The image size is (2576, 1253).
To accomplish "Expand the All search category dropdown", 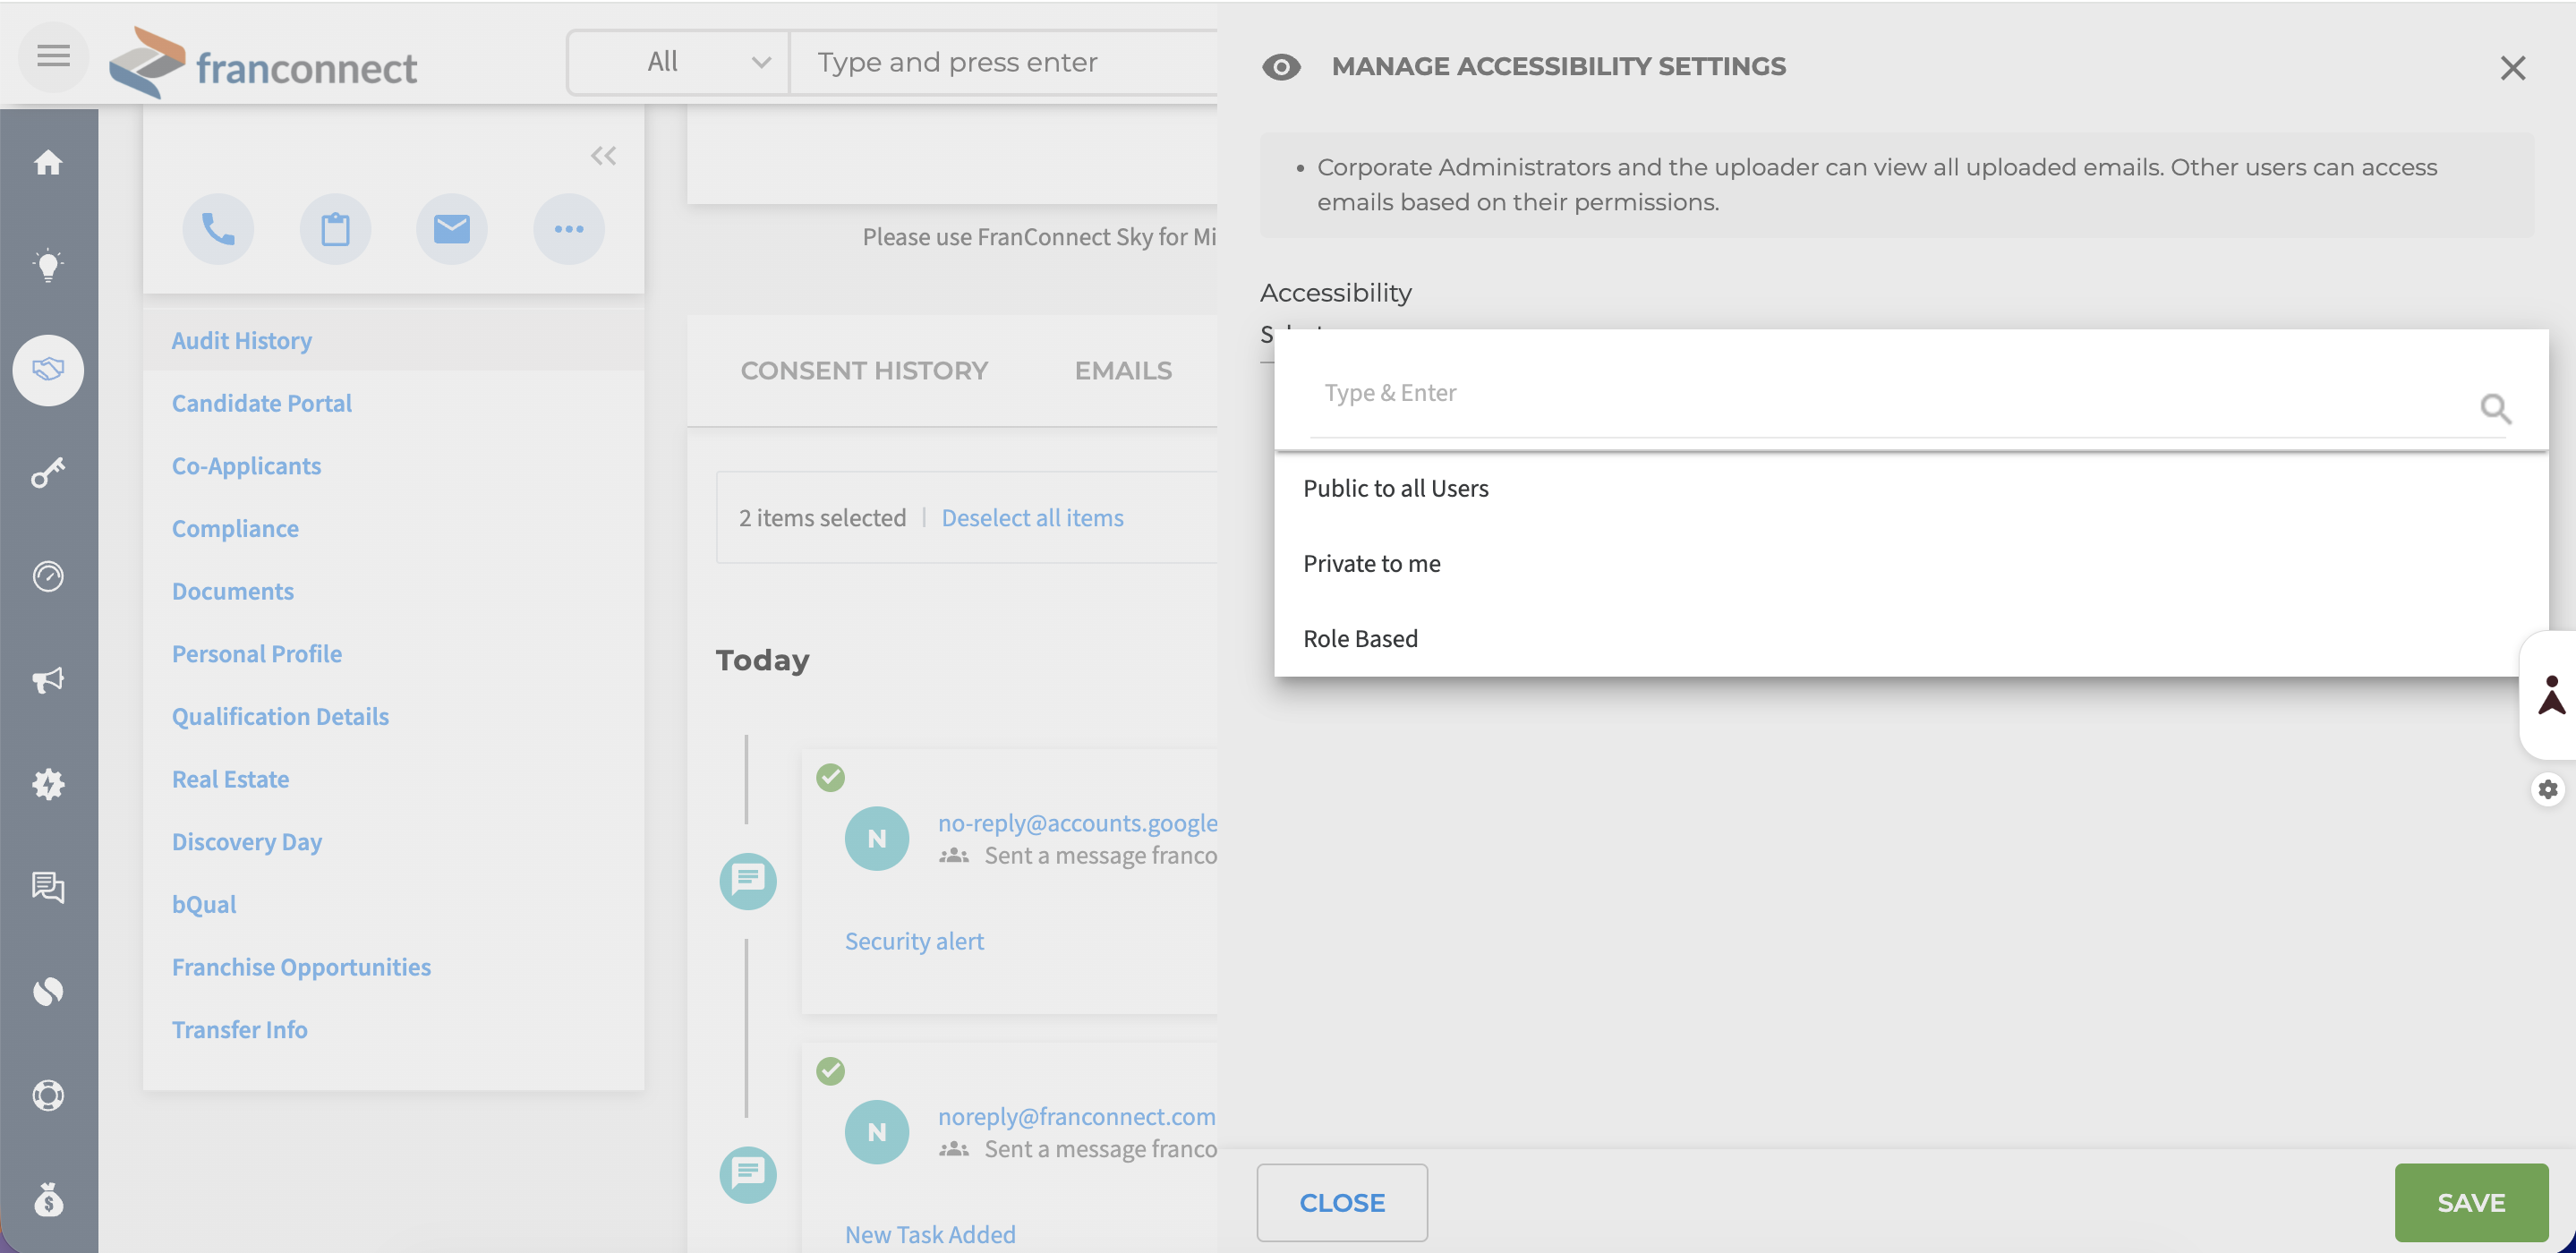I will click(x=679, y=62).
